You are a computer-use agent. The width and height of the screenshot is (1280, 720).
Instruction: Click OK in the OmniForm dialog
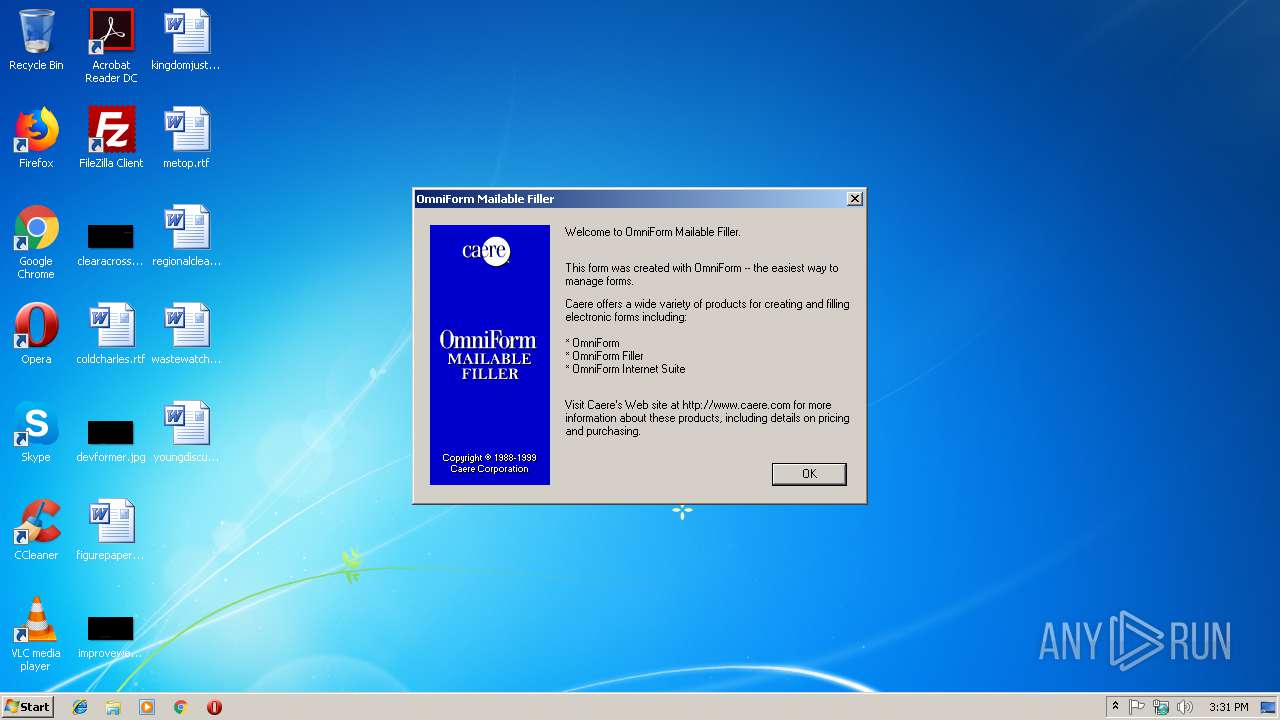click(x=809, y=474)
